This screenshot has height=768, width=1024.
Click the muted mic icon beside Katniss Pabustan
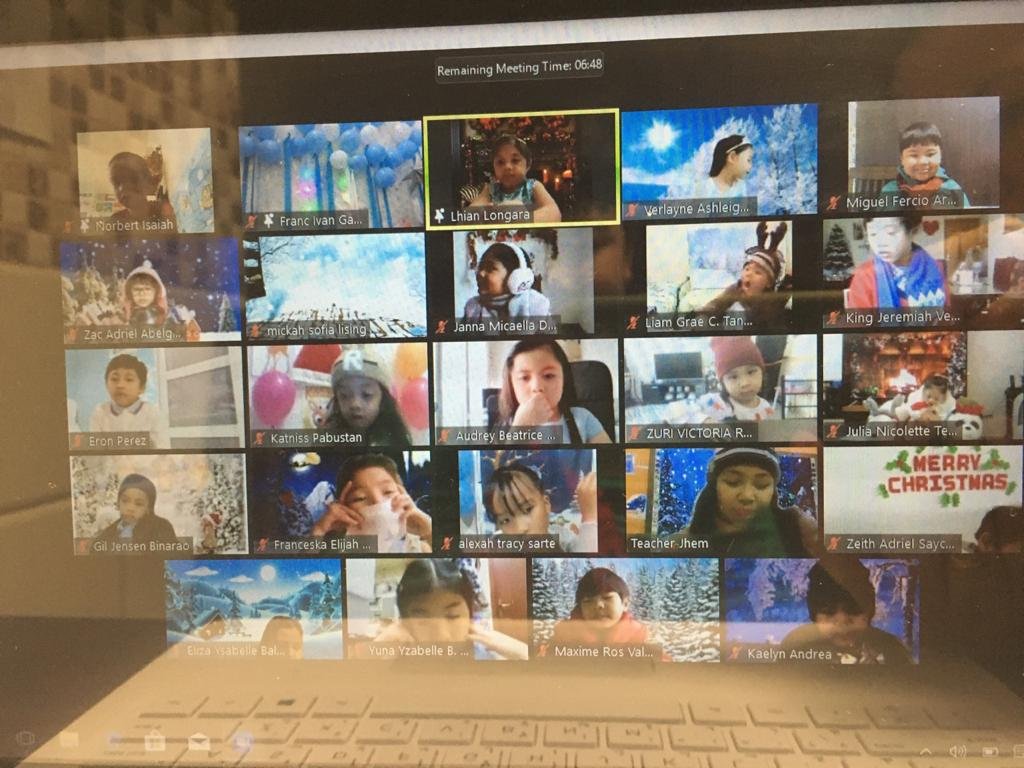tap(259, 438)
